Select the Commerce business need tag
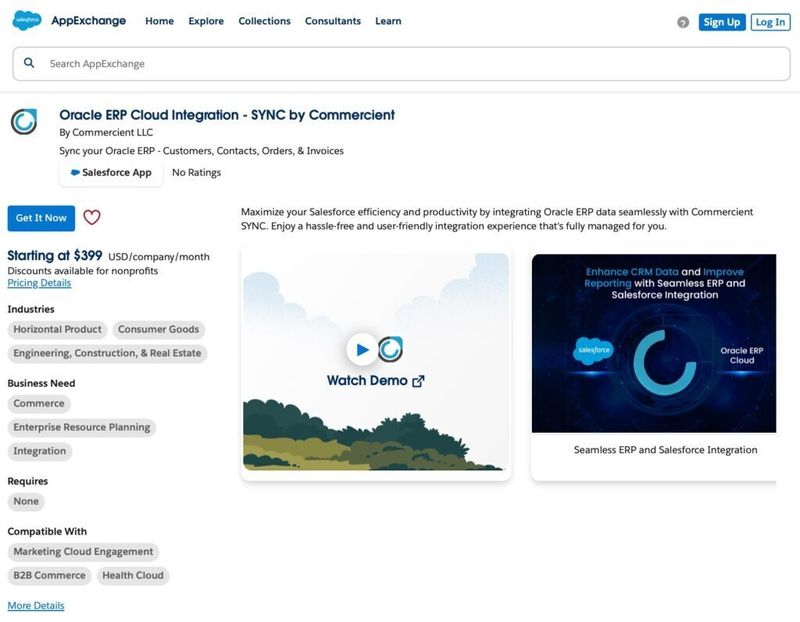This screenshot has width=800, height=622. pyautogui.click(x=39, y=404)
